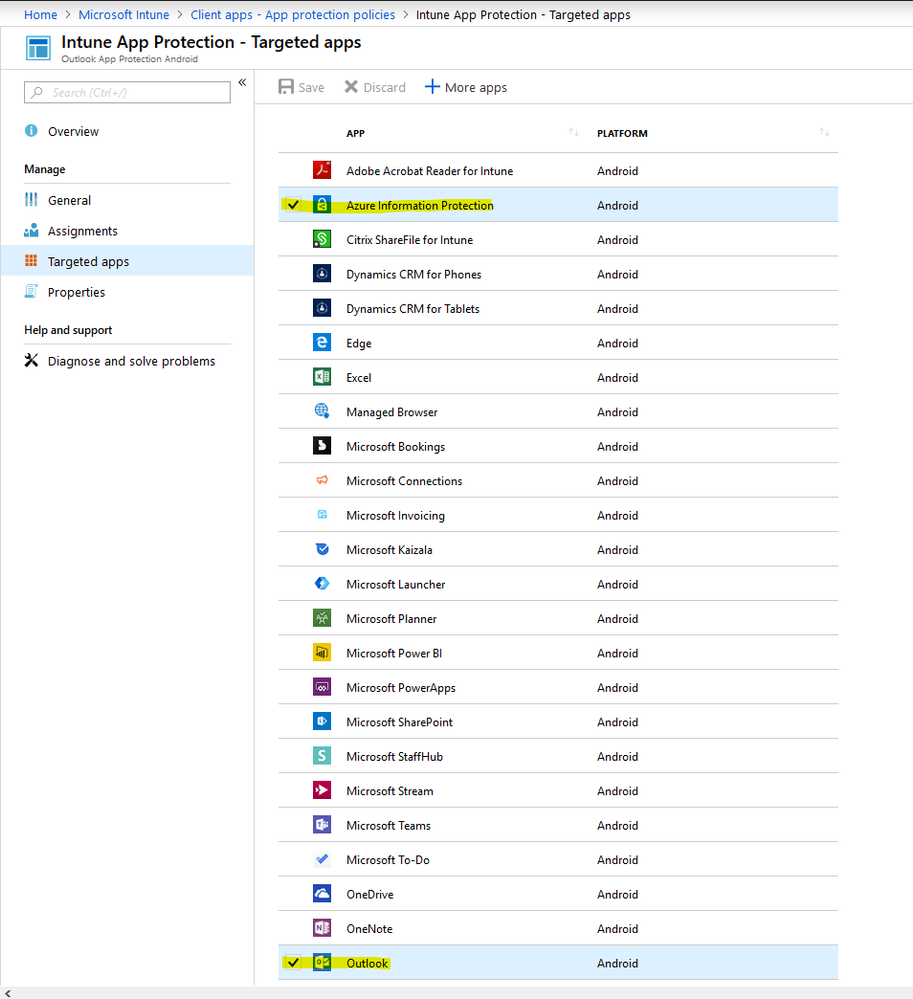
Task: Click the Microsoft PowerApps icon
Action: tap(322, 687)
